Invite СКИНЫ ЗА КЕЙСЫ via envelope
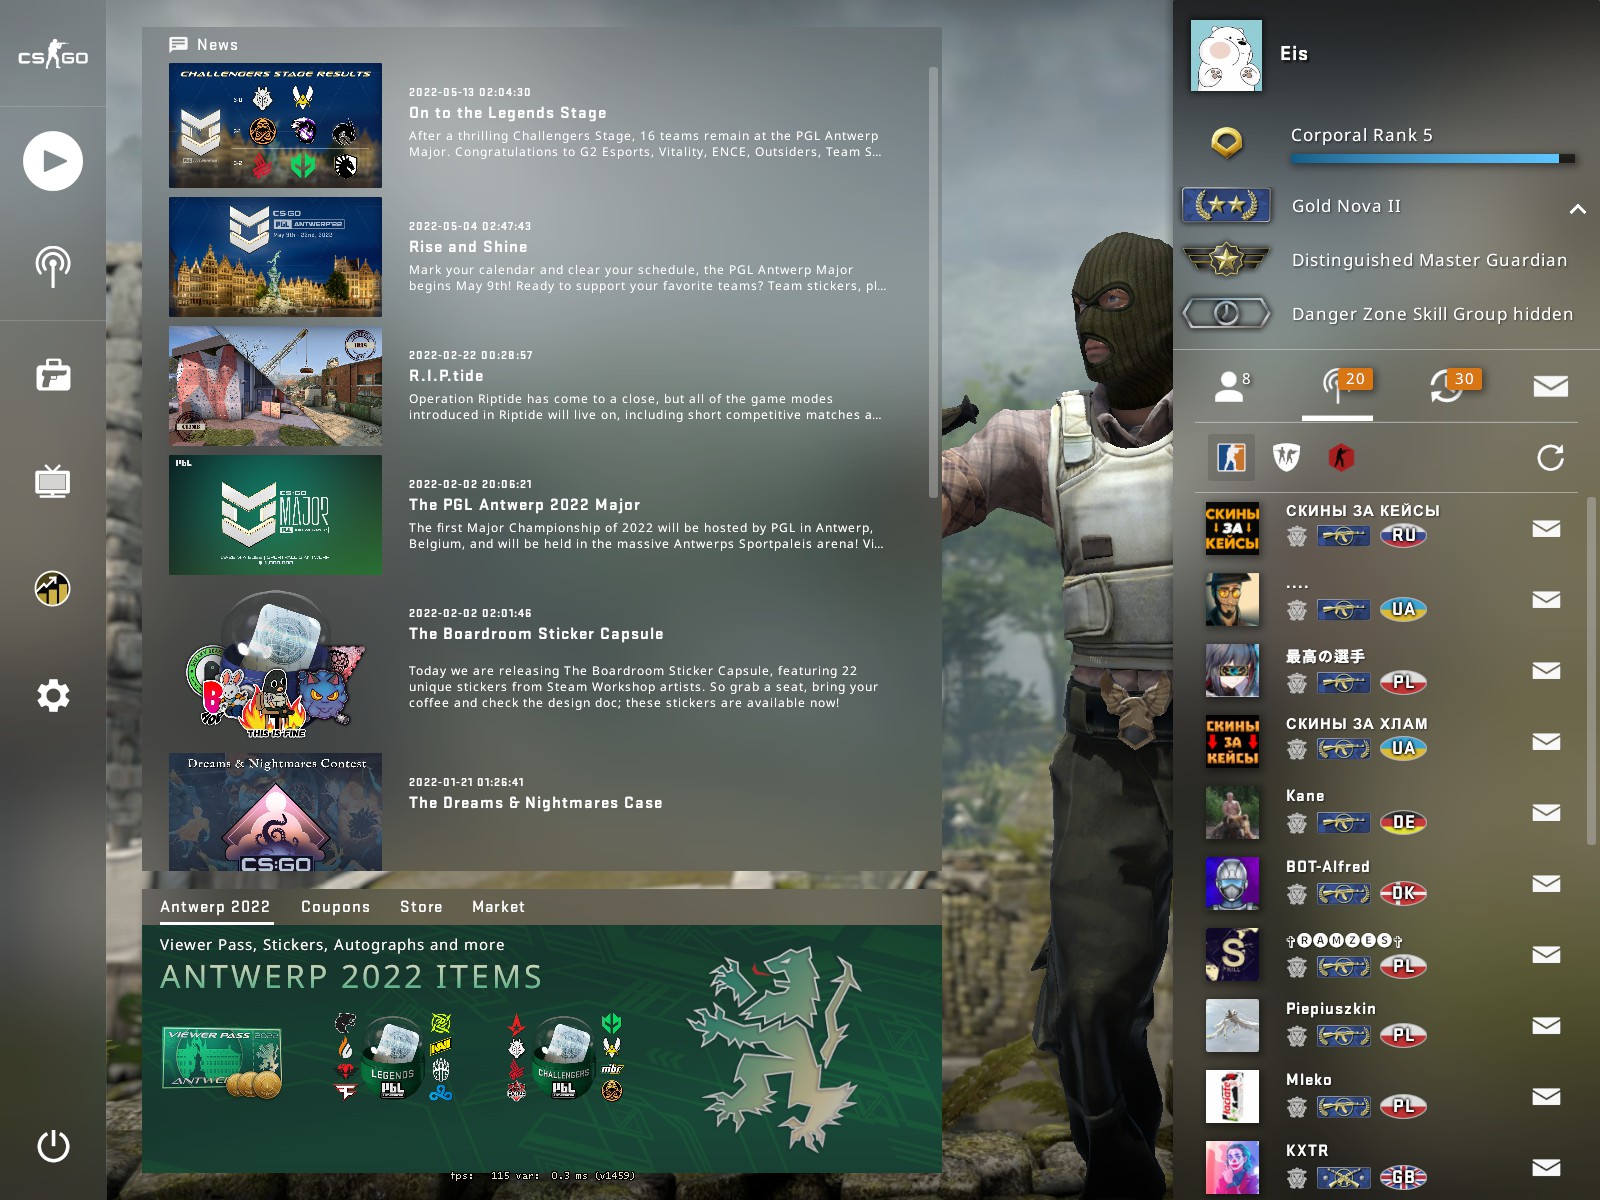1600x1200 pixels. 1546,528
